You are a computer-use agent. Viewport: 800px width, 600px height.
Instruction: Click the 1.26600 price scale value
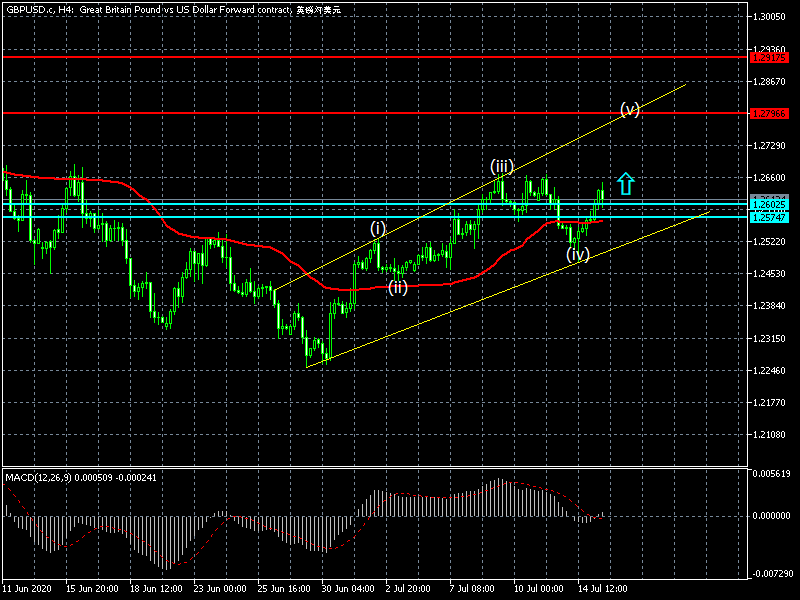point(769,178)
